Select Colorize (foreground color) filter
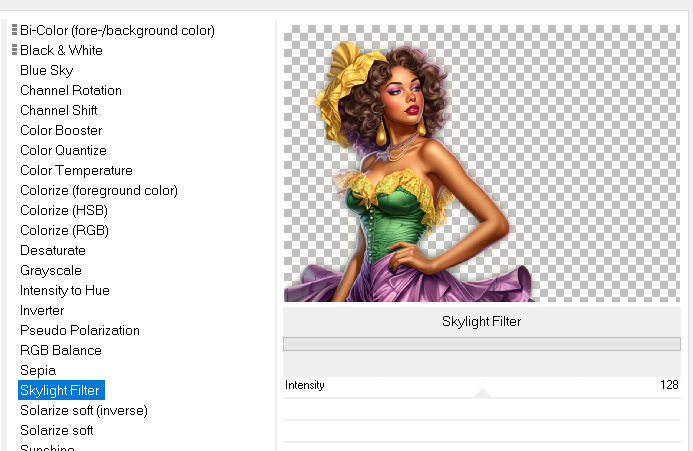This screenshot has width=693, height=451. click(98, 190)
